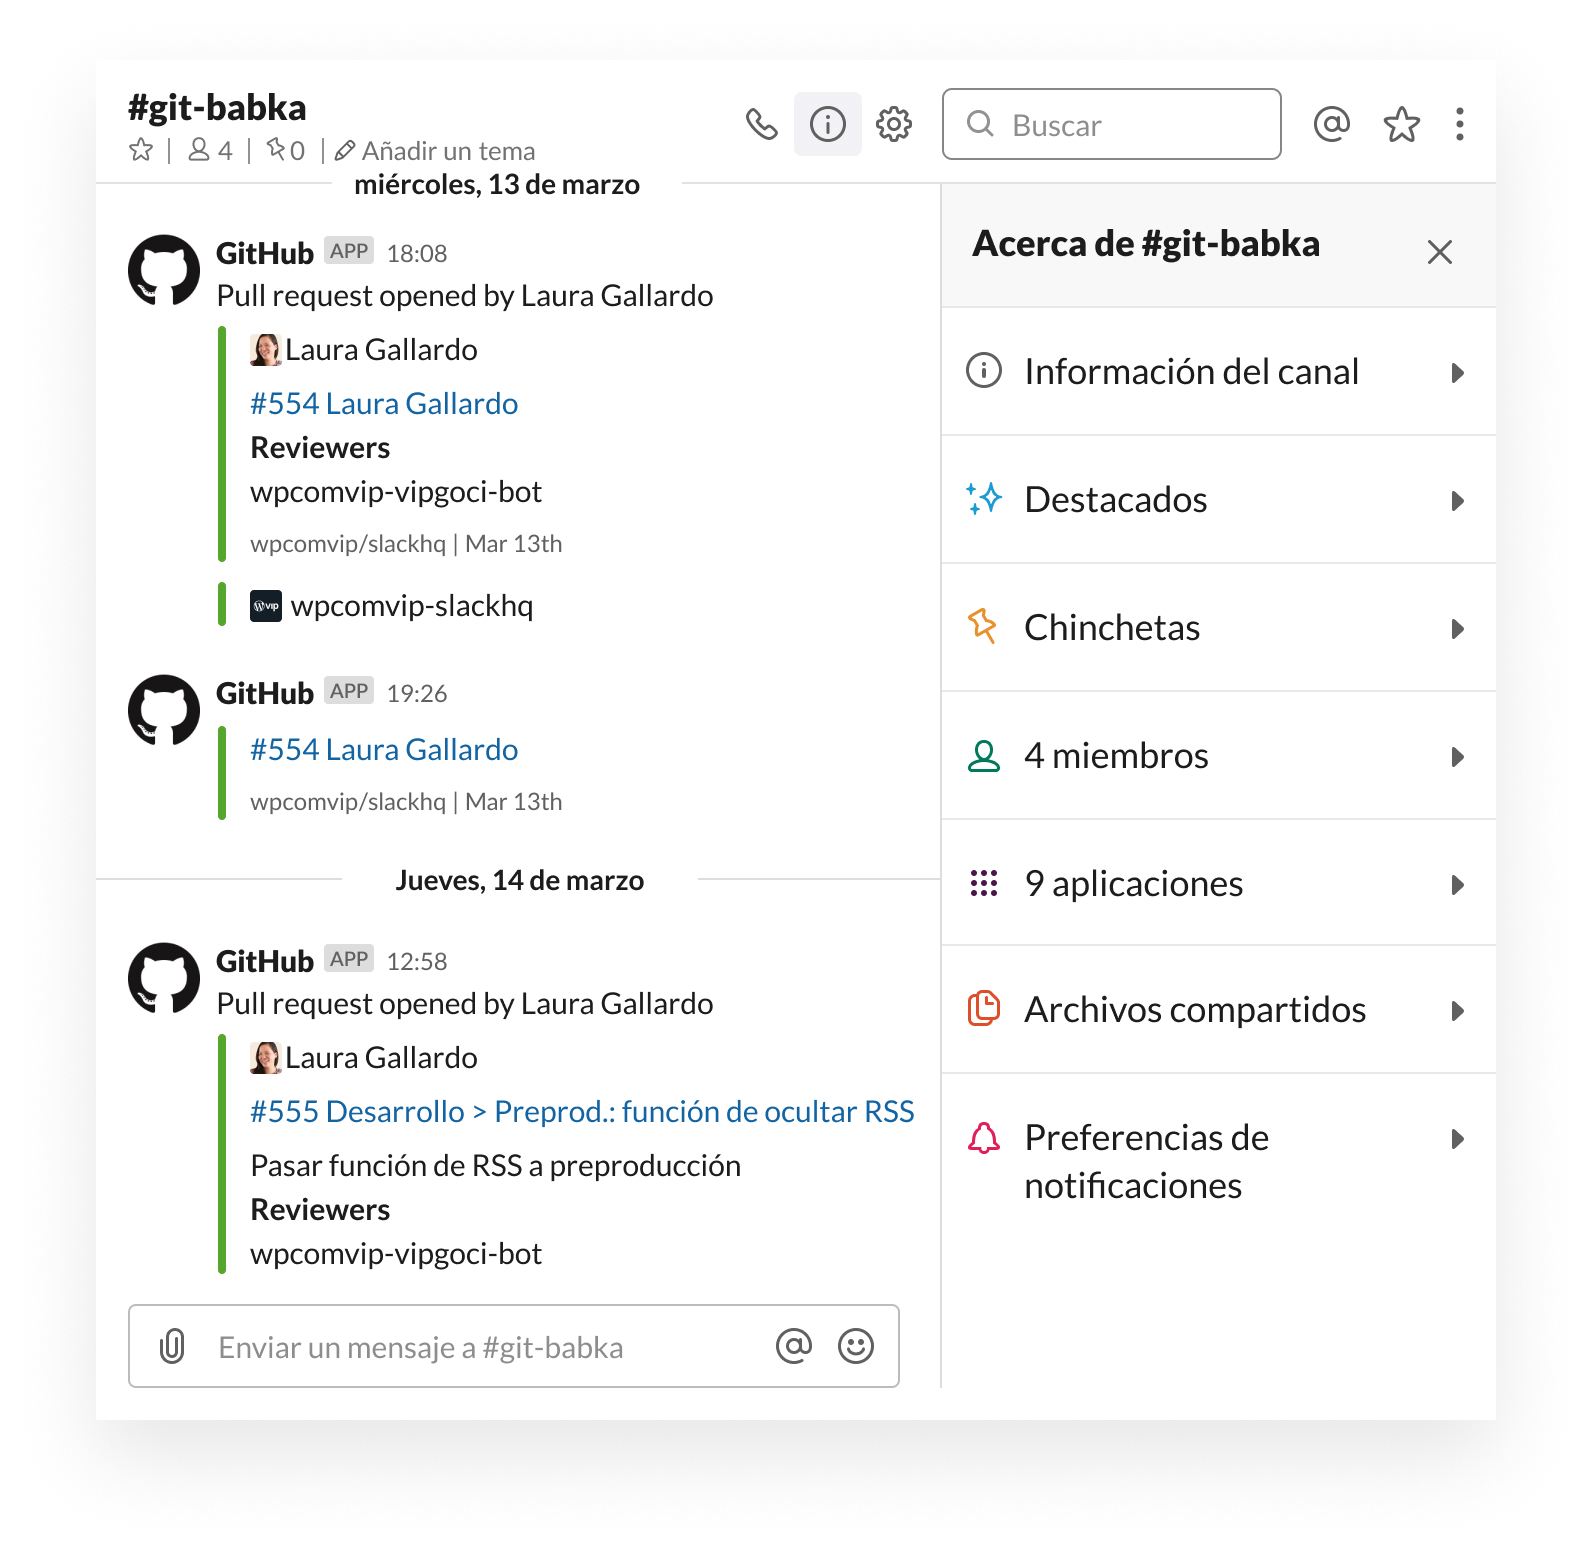This screenshot has height=1552, width=1592.
Task: Click GitHub sender name at 18:08
Action: 265,253
